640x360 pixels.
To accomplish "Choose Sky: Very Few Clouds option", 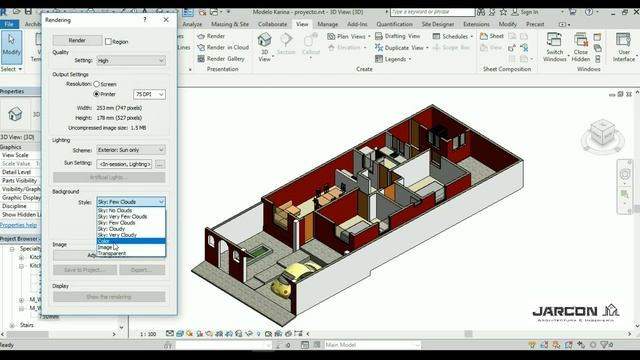I will pyautogui.click(x=131, y=217).
